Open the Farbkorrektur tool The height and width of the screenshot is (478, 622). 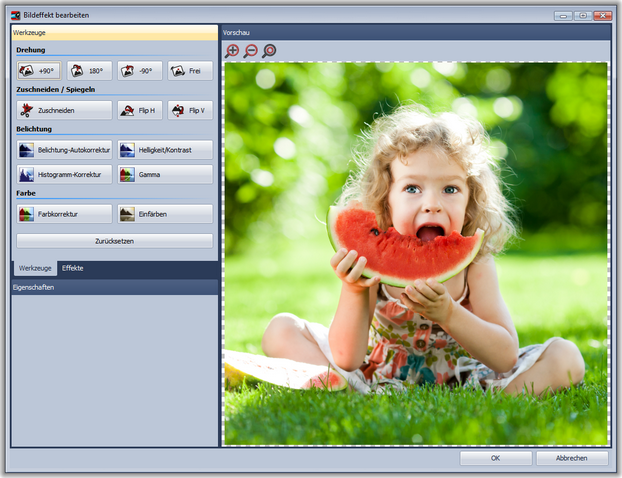(64, 214)
